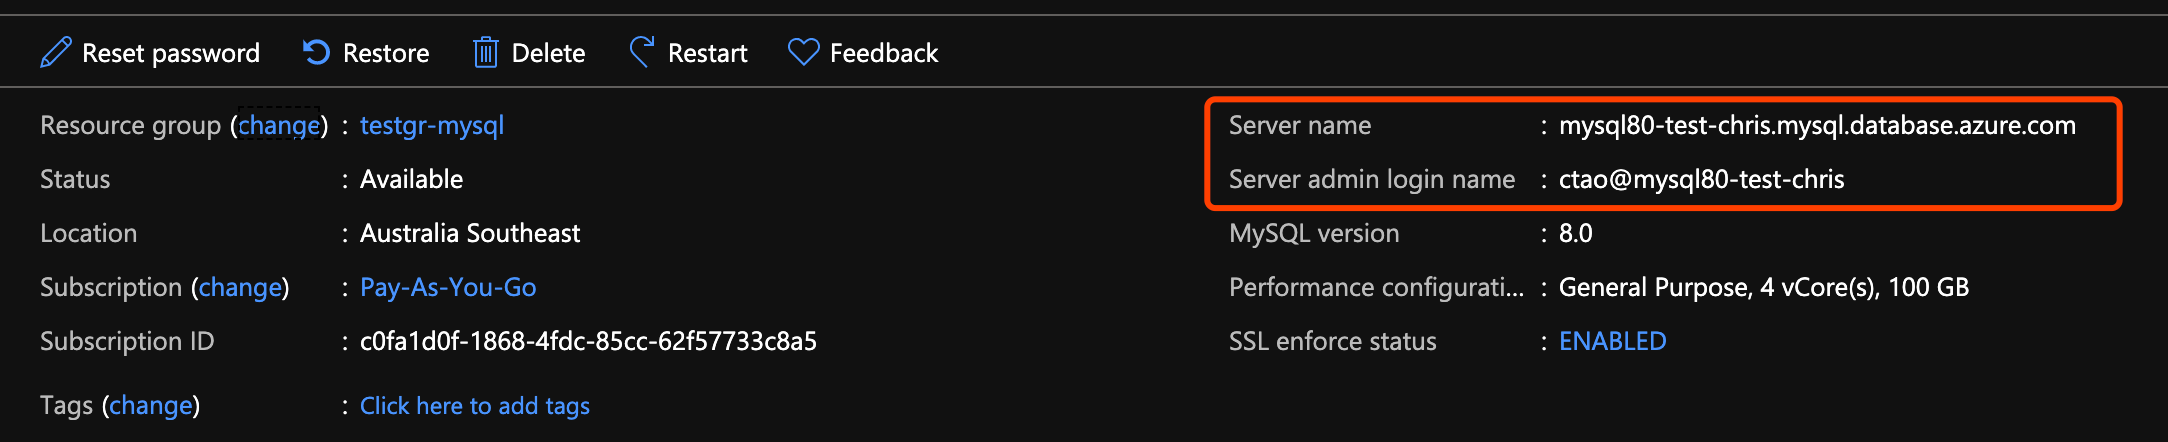This screenshot has width=2168, height=442.
Task: Open the Pay-As-You-Go subscription
Action: tap(448, 287)
